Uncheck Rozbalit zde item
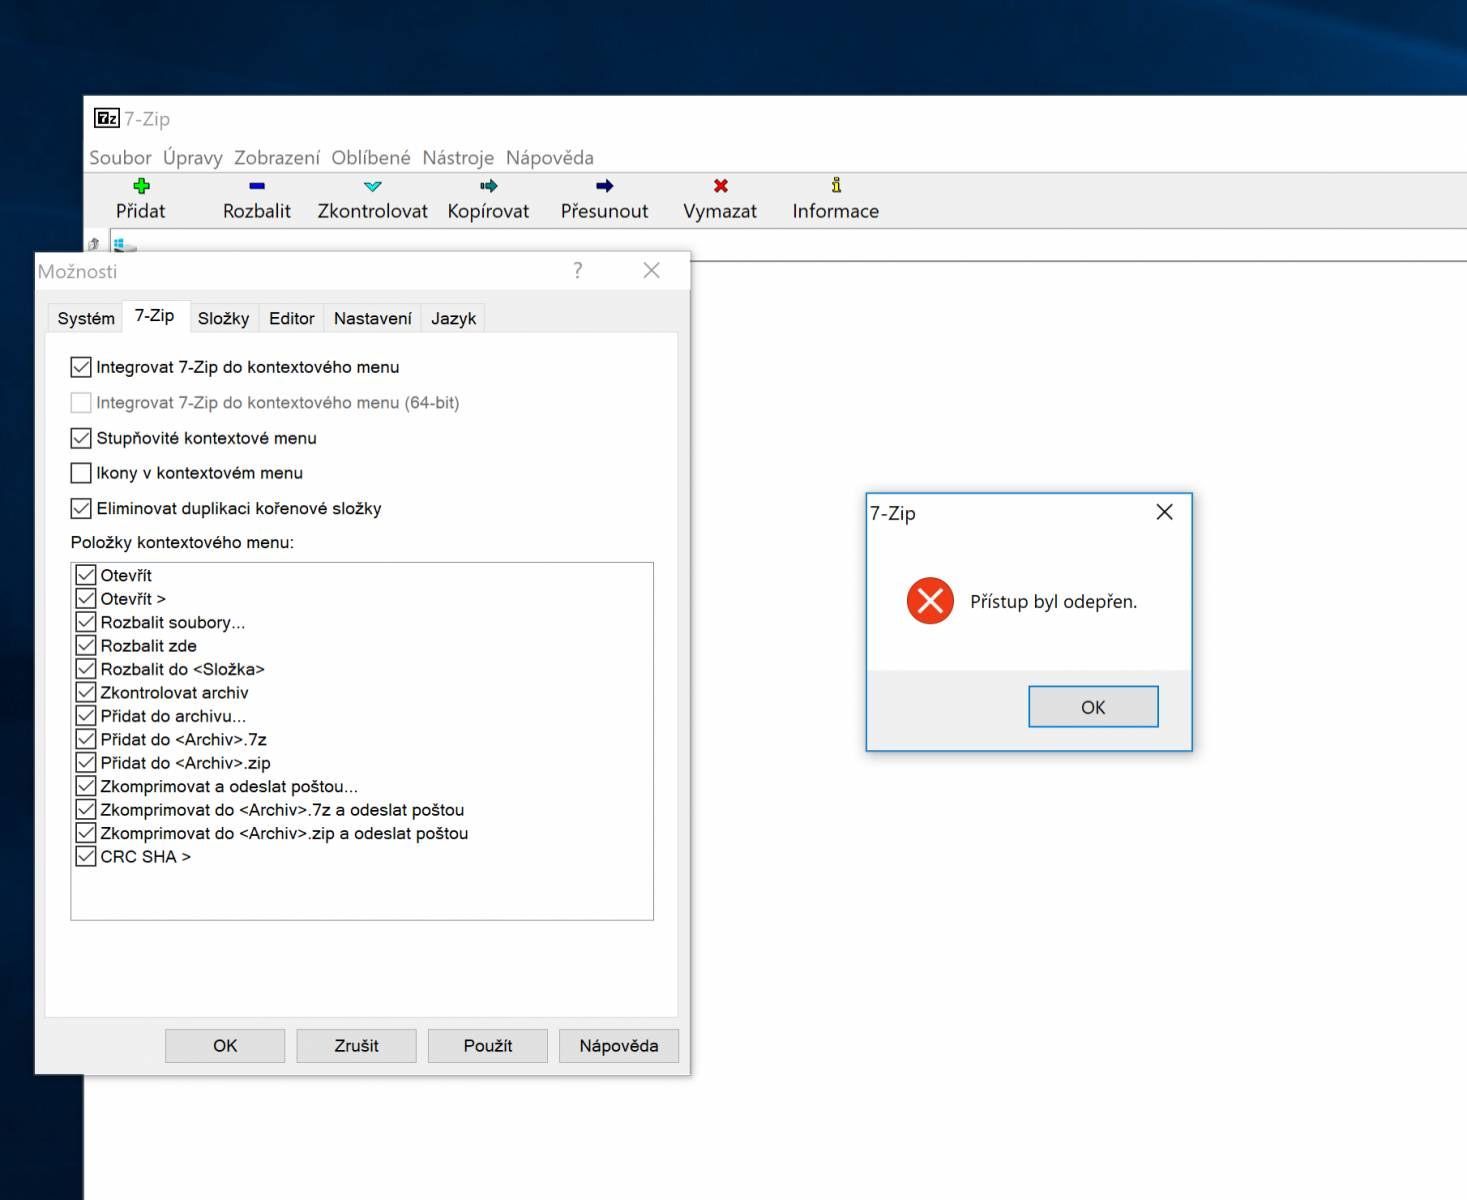Image resolution: width=1467 pixels, height=1200 pixels. coord(86,646)
